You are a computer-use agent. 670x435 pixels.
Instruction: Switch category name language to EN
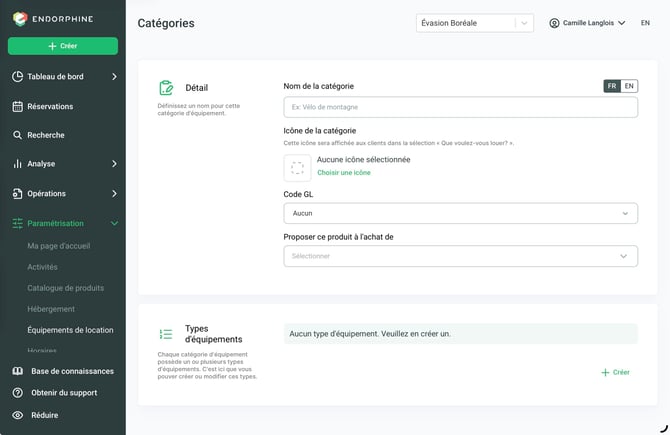(x=629, y=86)
